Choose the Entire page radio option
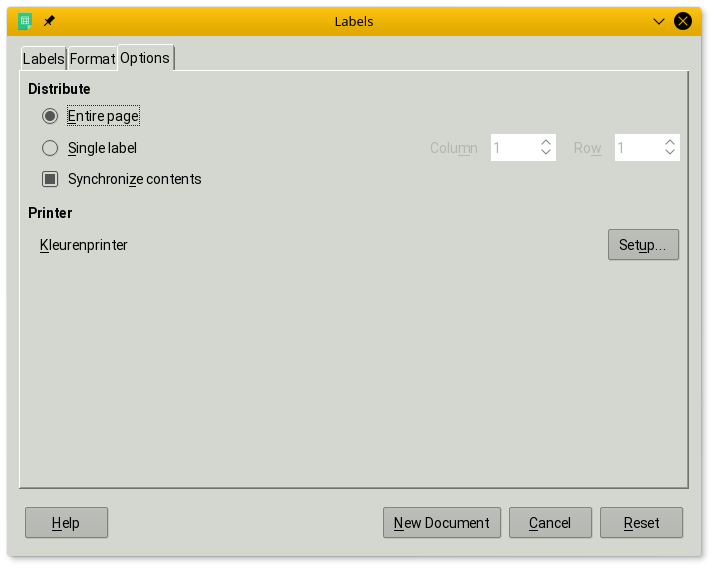The width and height of the screenshot is (714, 569). point(50,116)
